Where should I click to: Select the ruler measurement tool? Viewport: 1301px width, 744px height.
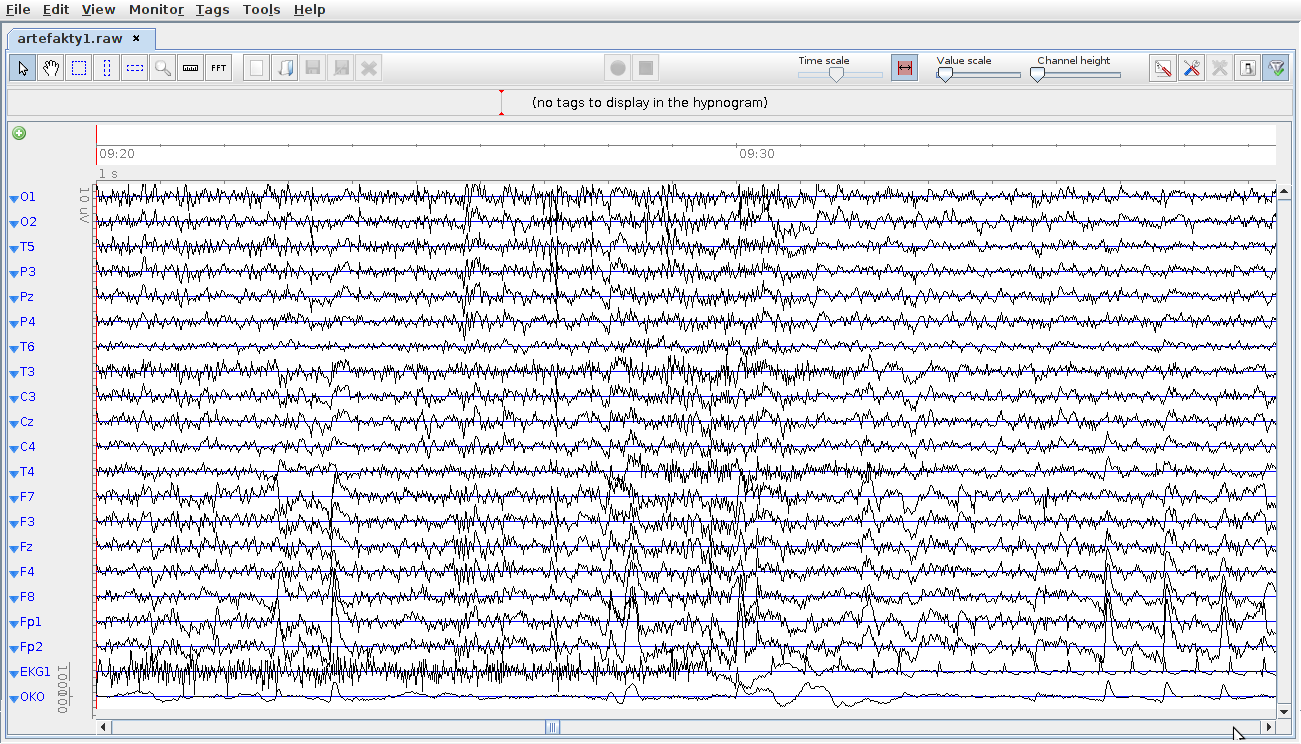(x=191, y=68)
